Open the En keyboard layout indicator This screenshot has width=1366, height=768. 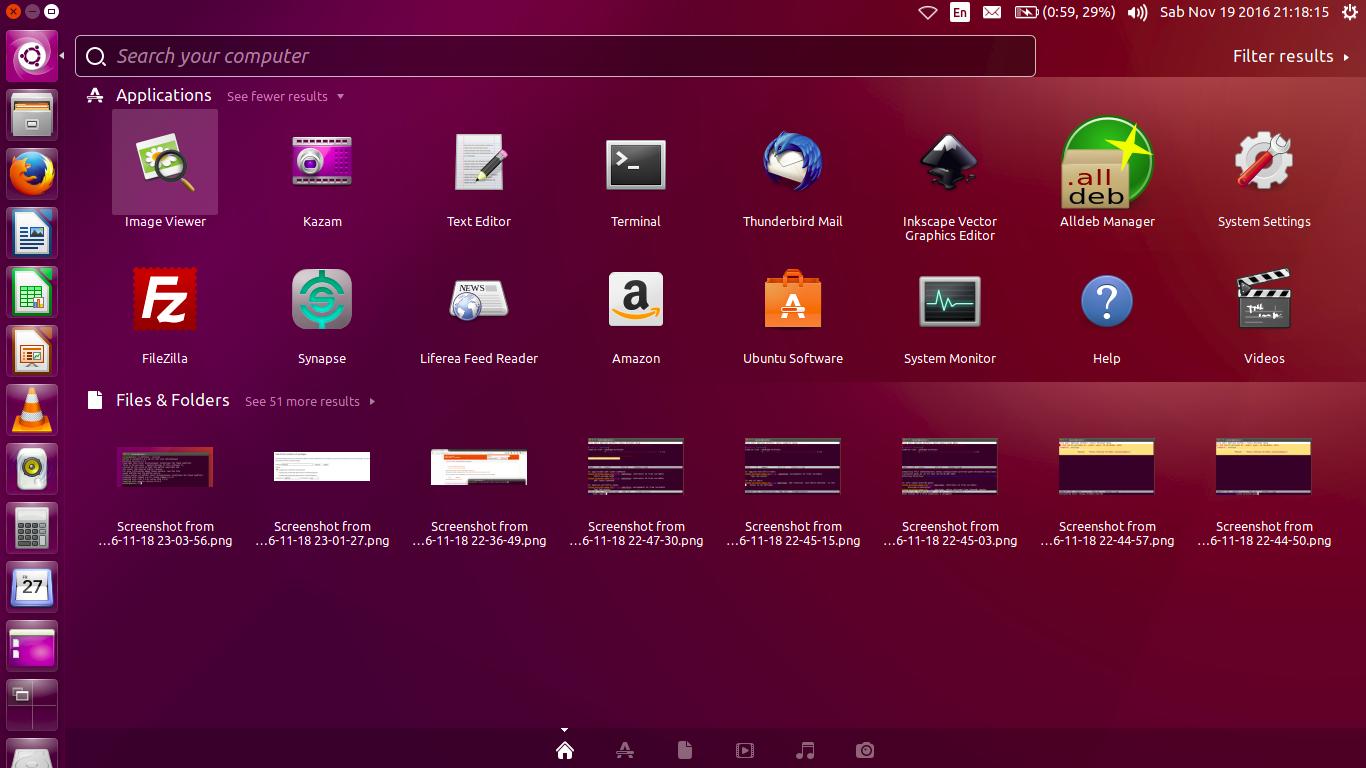pyautogui.click(x=960, y=12)
